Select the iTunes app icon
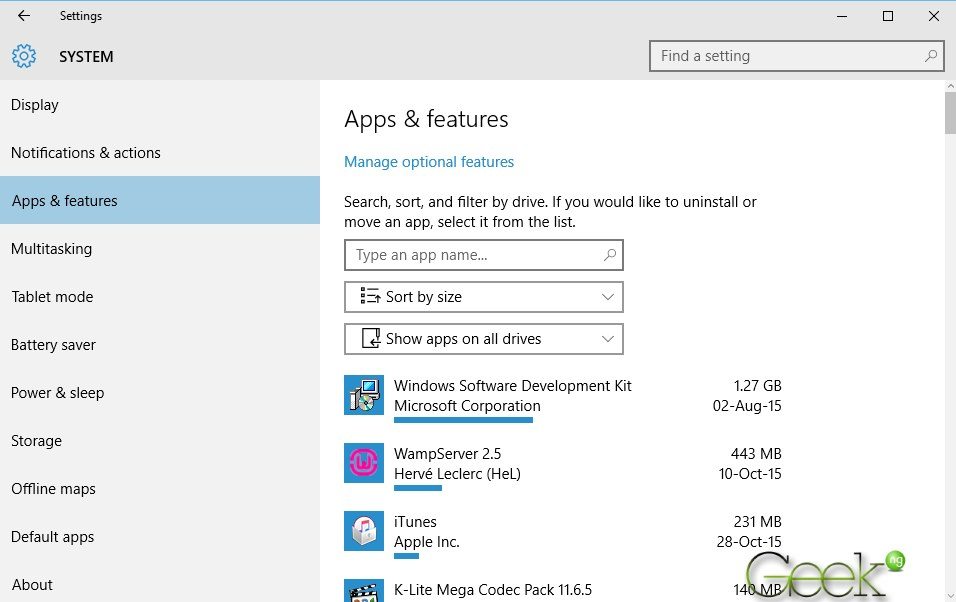Image resolution: width=956 pixels, height=602 pixels. 364,531
